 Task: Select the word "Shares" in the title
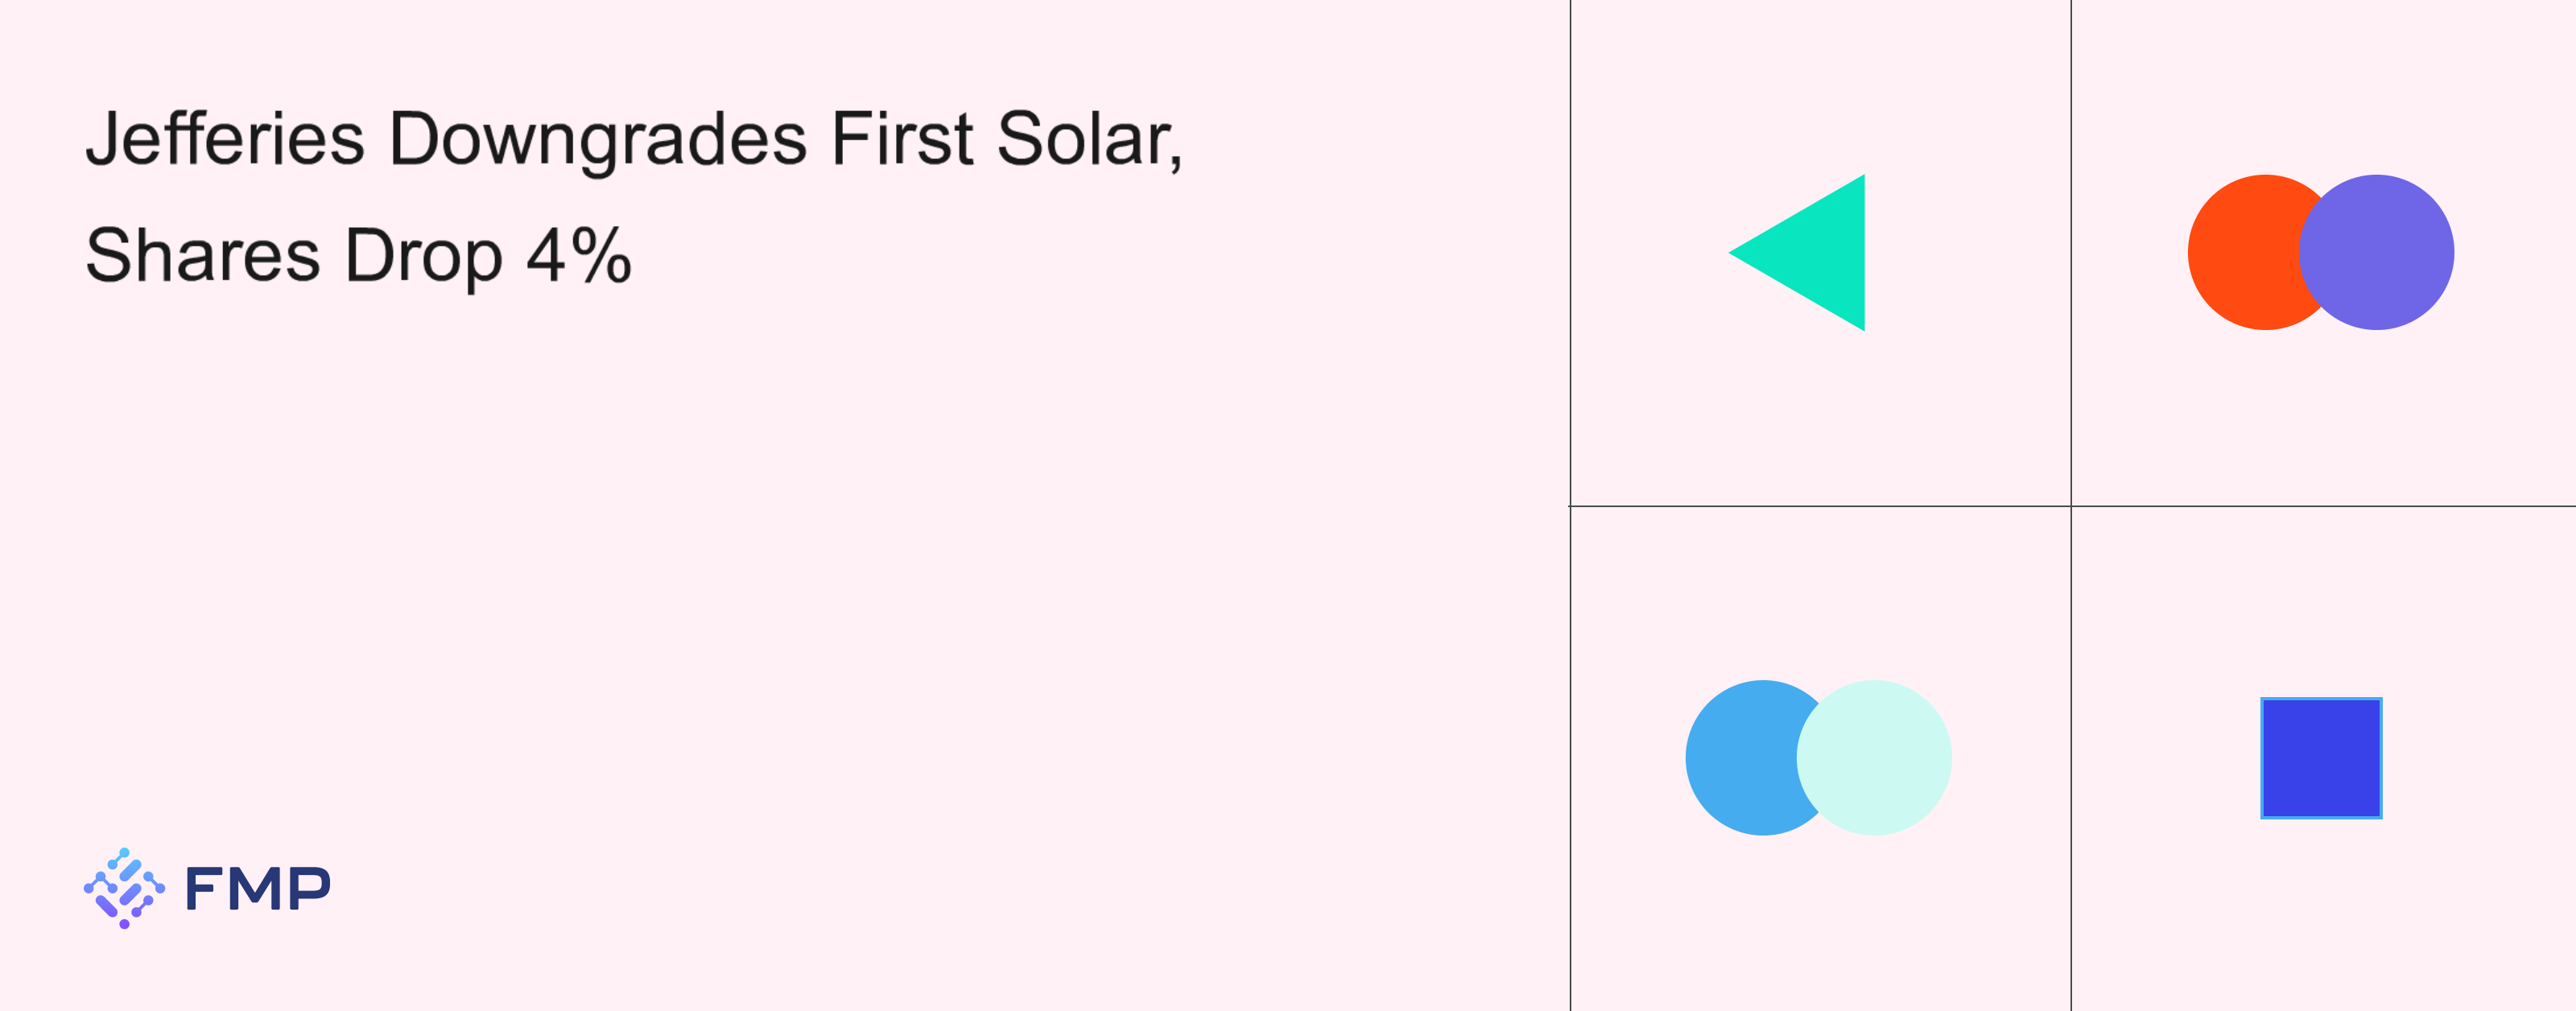click(x=202, y=256)
